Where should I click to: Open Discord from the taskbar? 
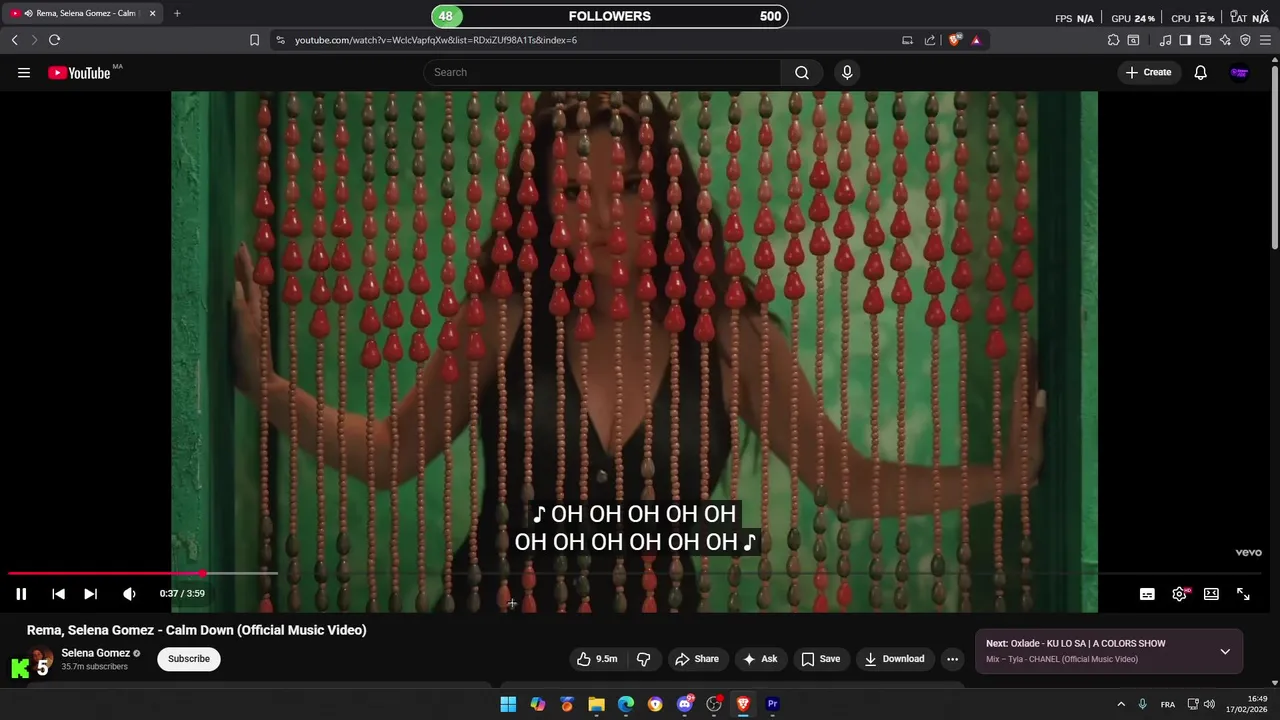point(685,704)
